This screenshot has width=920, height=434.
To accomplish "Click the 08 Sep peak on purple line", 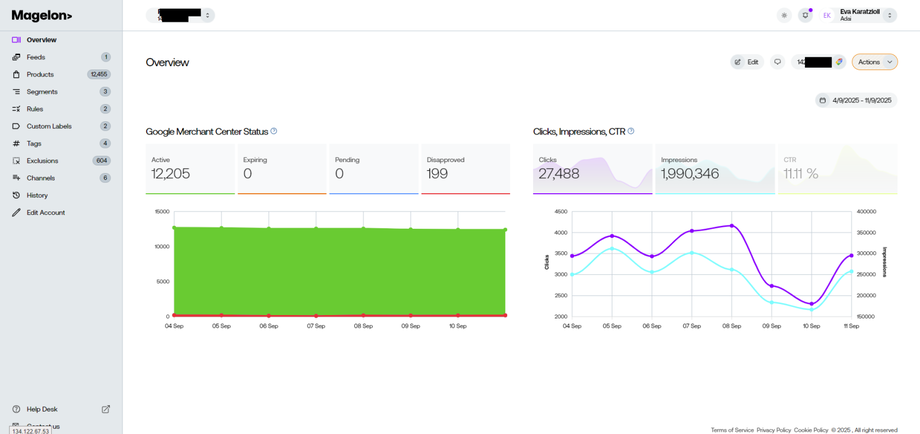I will click(733, 226).
